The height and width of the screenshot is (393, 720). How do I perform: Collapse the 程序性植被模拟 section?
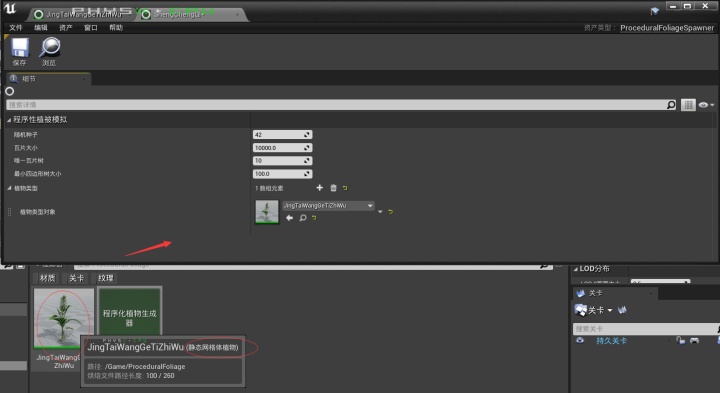click(9, 120)
